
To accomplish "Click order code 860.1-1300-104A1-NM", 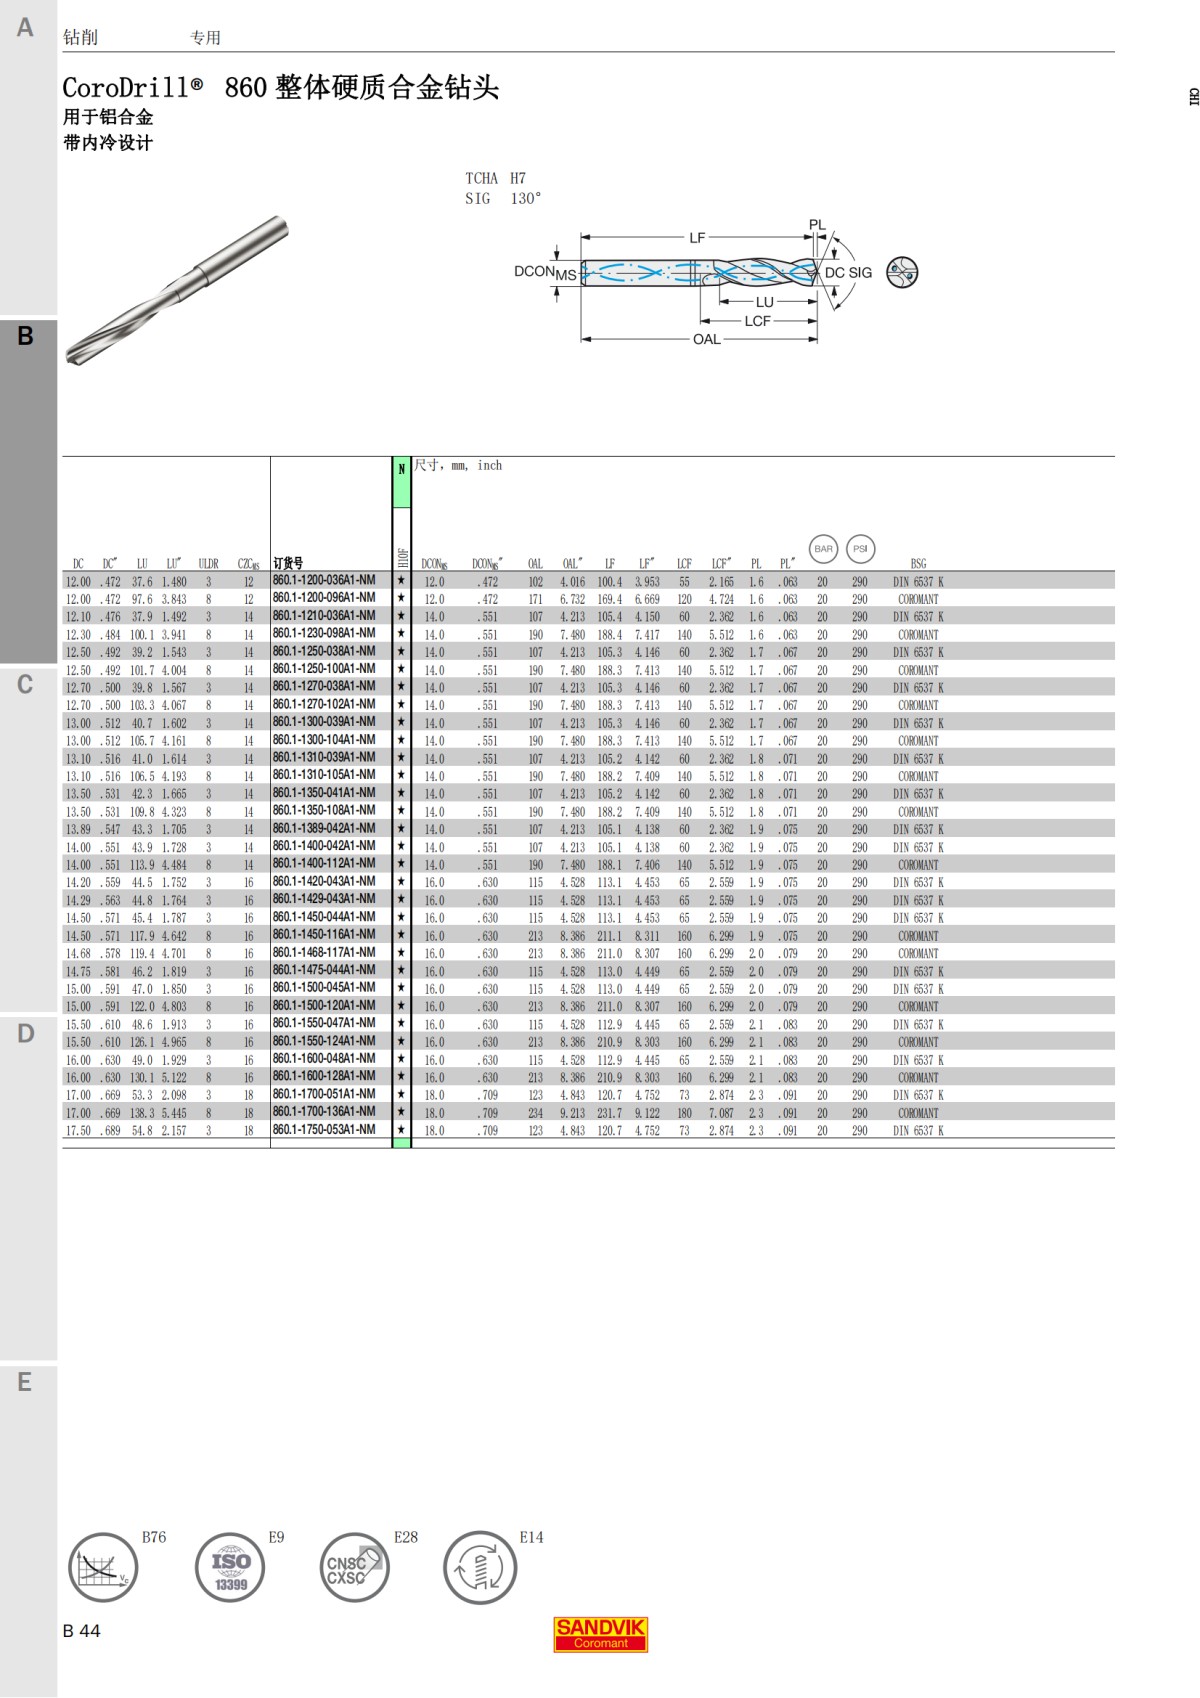I will tap(324, 740).
